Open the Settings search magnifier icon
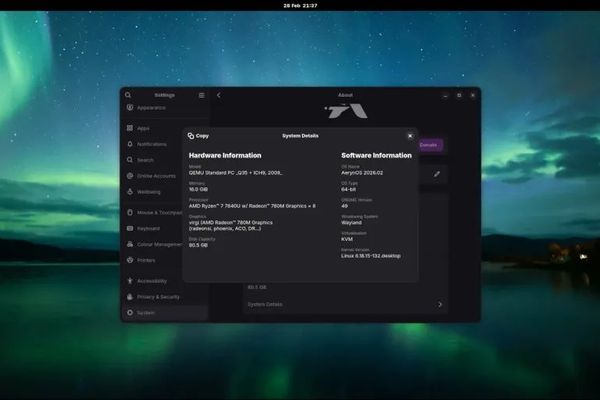The image size is (600, 400). tap(128, 95)
